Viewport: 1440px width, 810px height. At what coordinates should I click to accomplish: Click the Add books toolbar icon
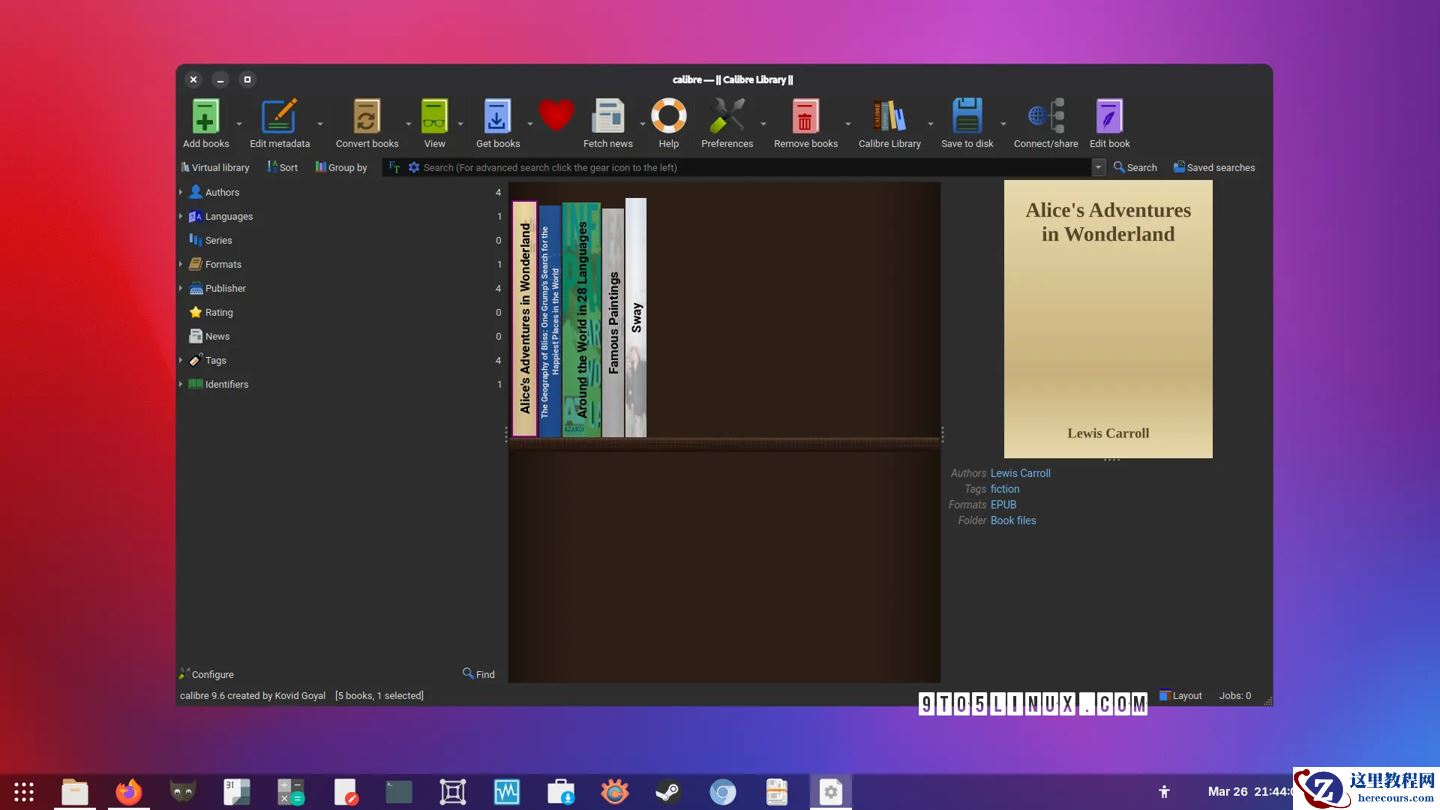[205, 117]
